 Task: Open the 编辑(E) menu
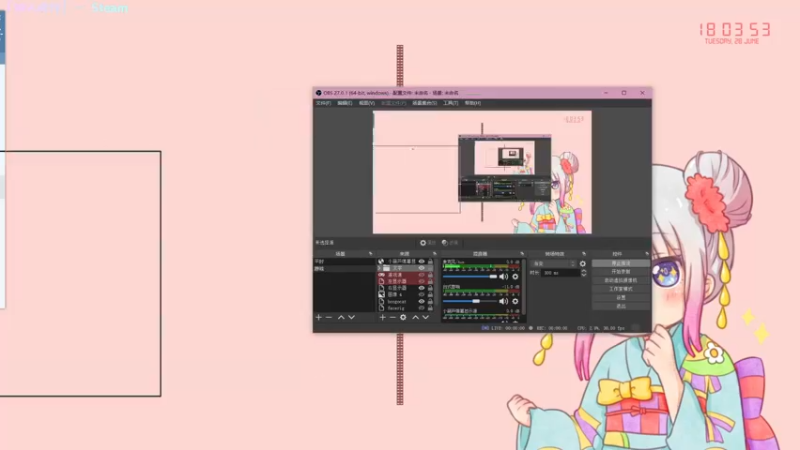click(345, 103)
